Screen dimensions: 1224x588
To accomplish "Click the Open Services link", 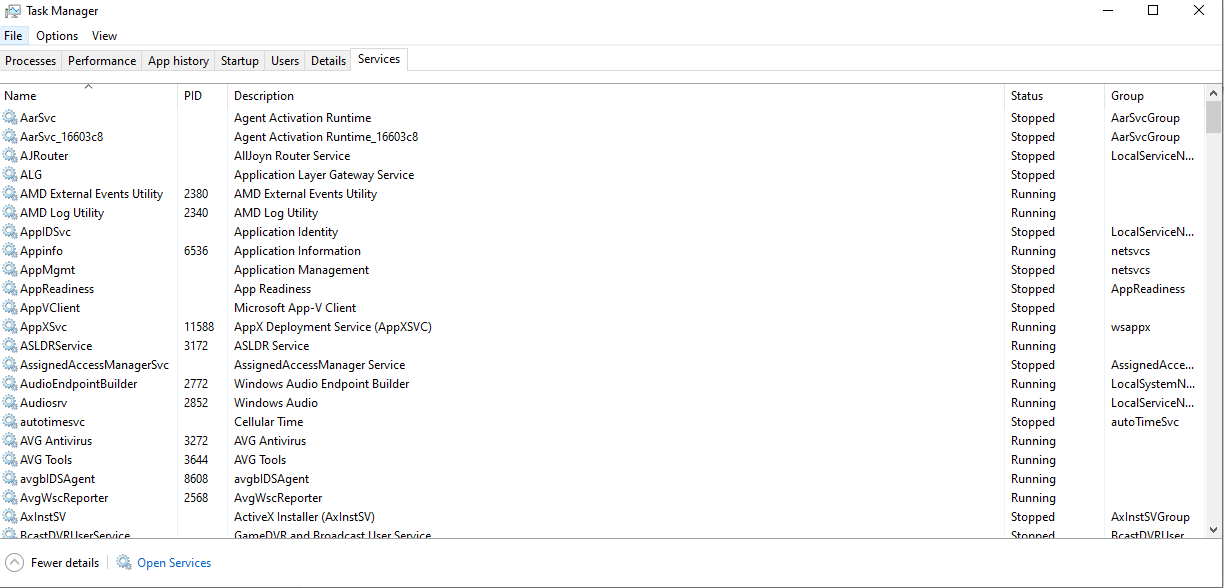I will [x=174, y=563].
